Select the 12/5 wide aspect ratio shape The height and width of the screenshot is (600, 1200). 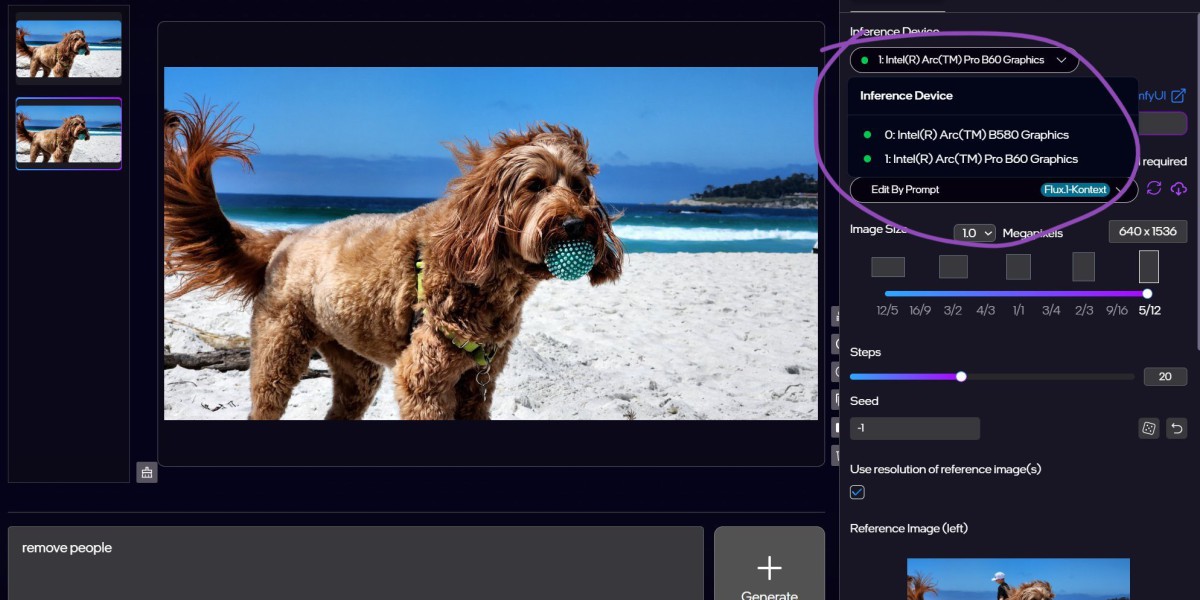888,267
